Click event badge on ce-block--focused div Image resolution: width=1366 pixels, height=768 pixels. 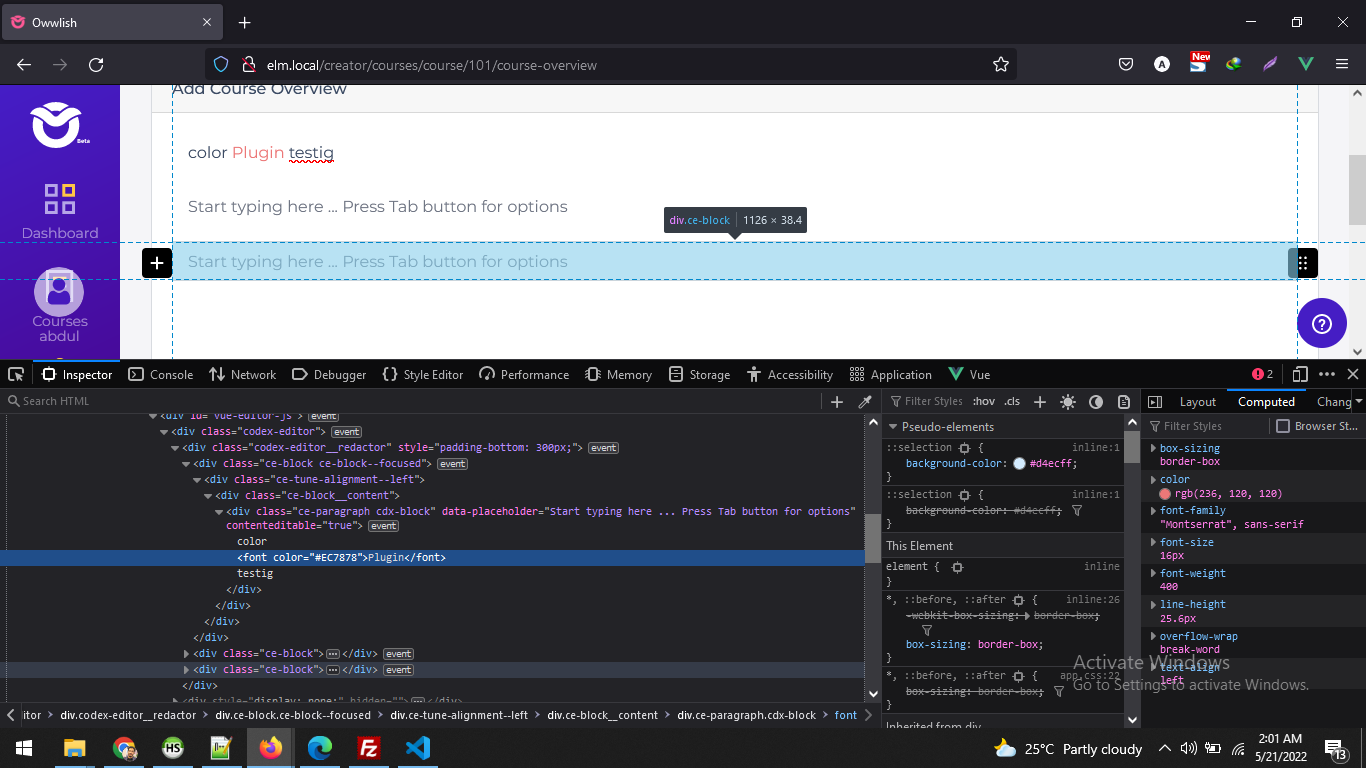click(x=453, y=464)
